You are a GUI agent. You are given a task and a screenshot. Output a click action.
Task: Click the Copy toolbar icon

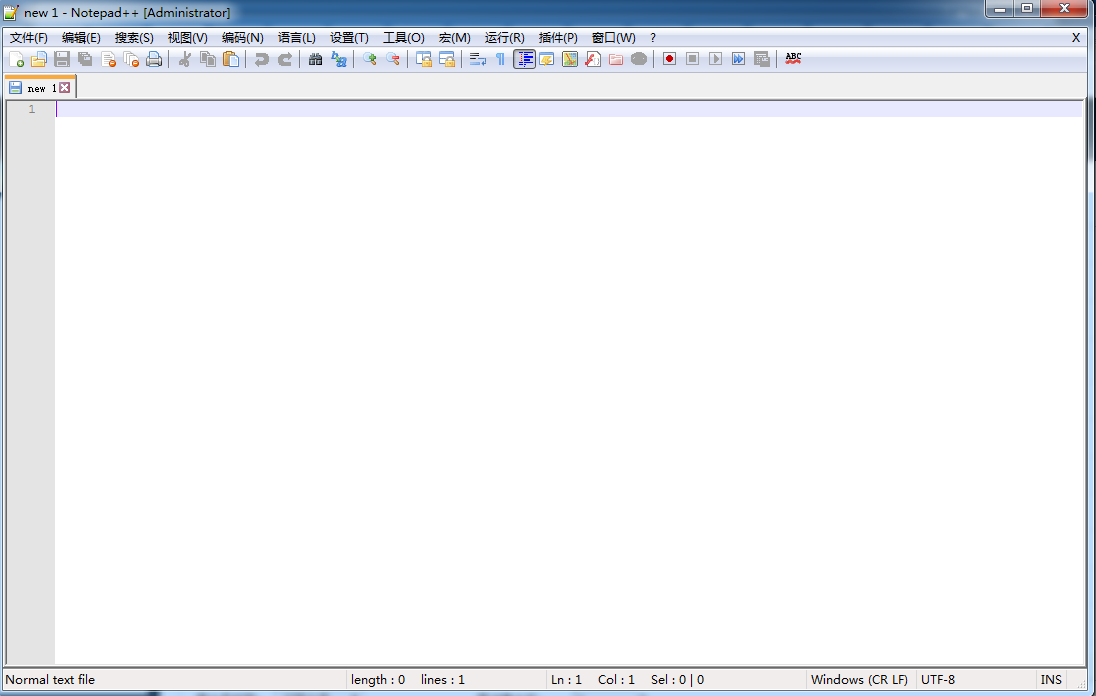(x=208, y=59)
